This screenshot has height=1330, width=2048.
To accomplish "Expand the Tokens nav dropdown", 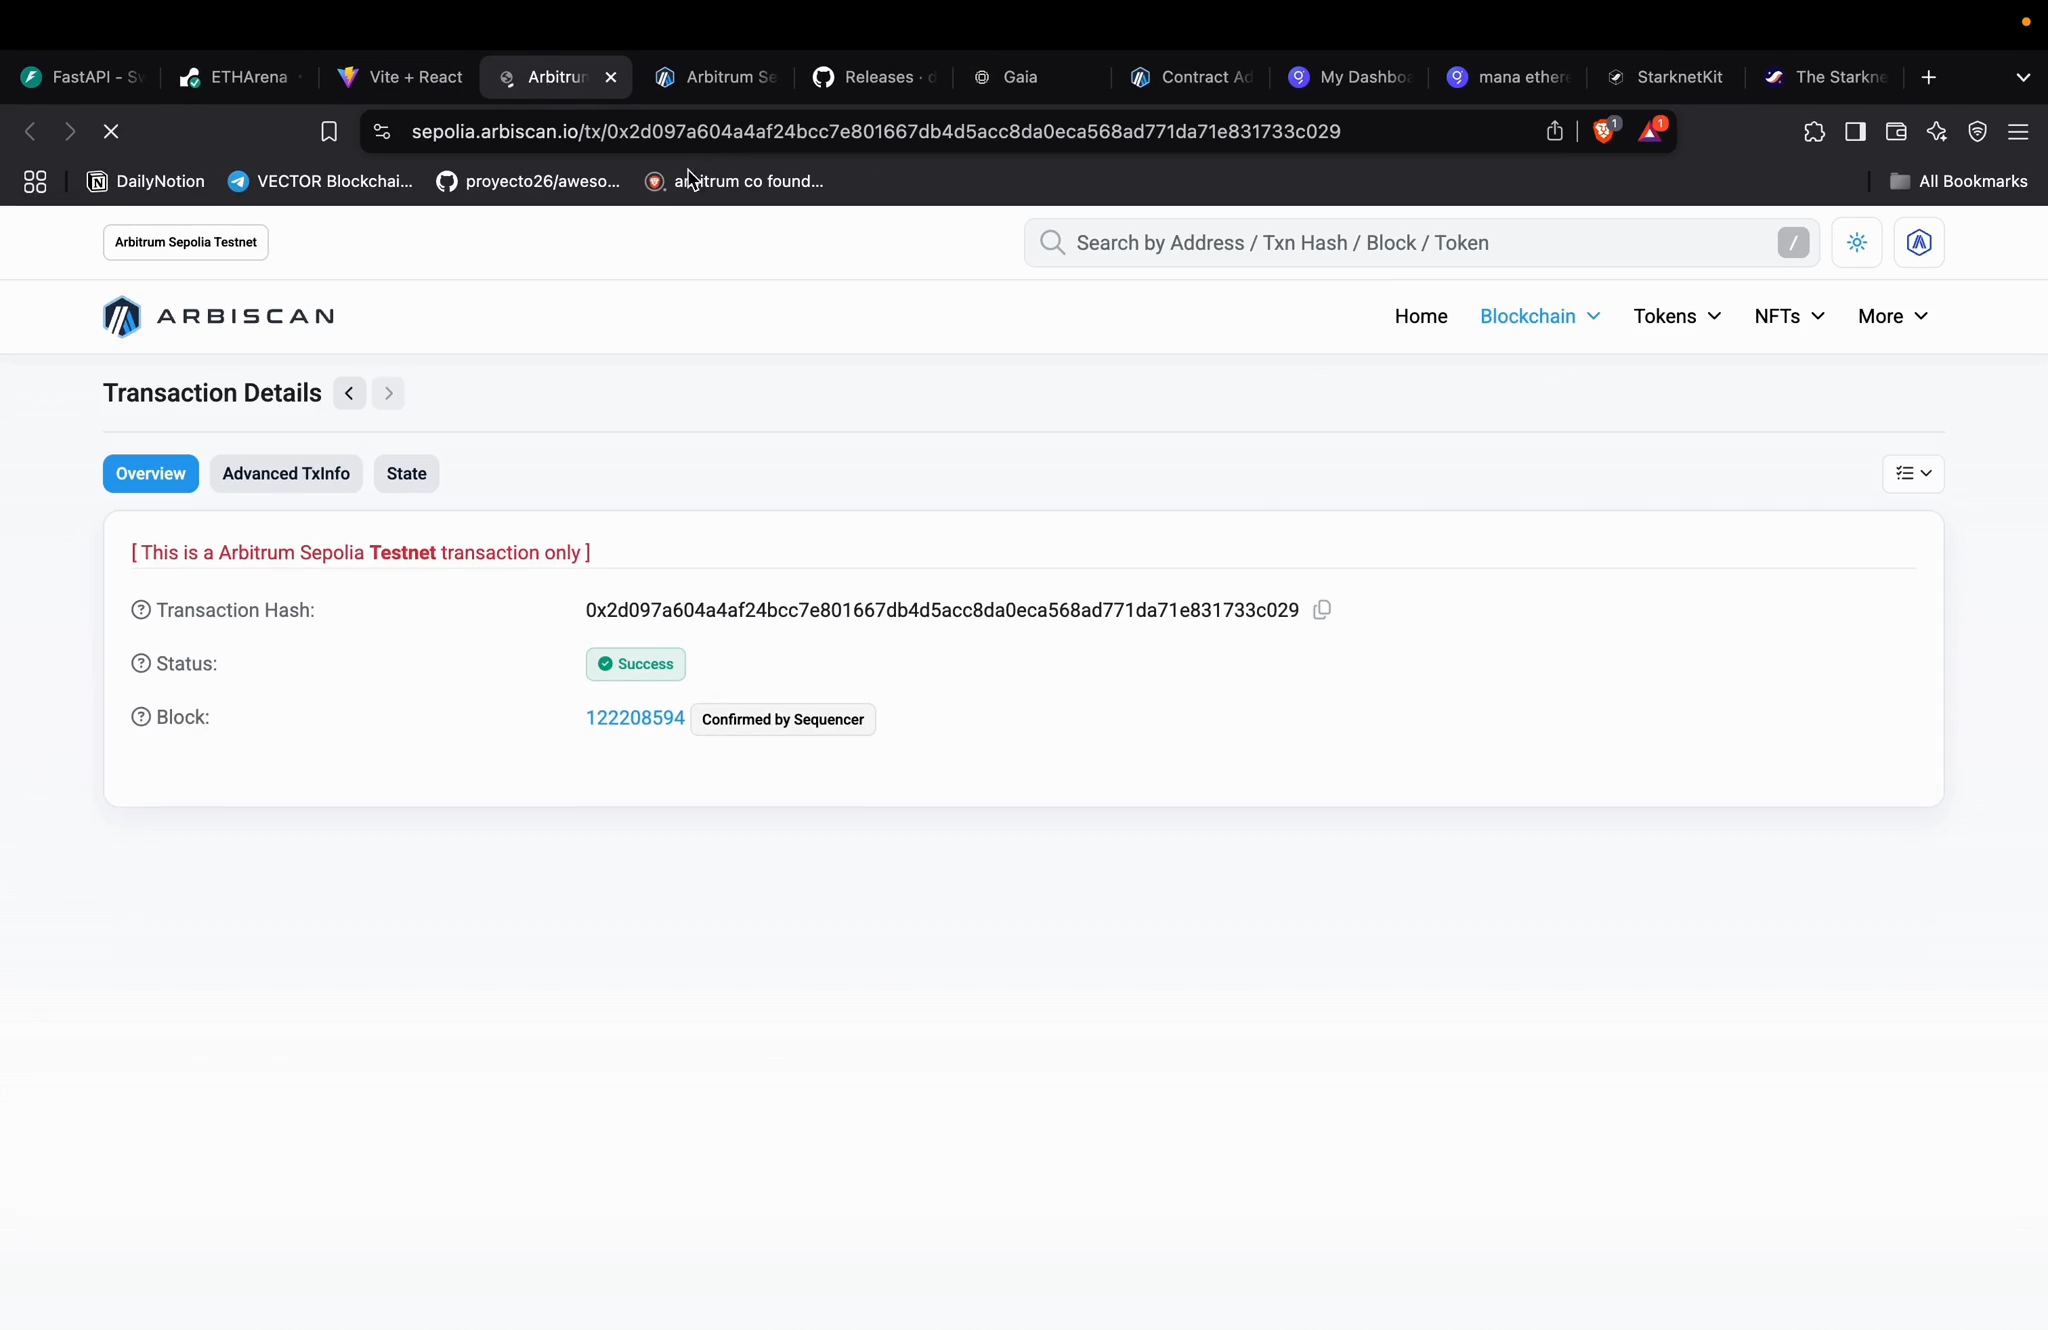I will [x=1677, y=316].
